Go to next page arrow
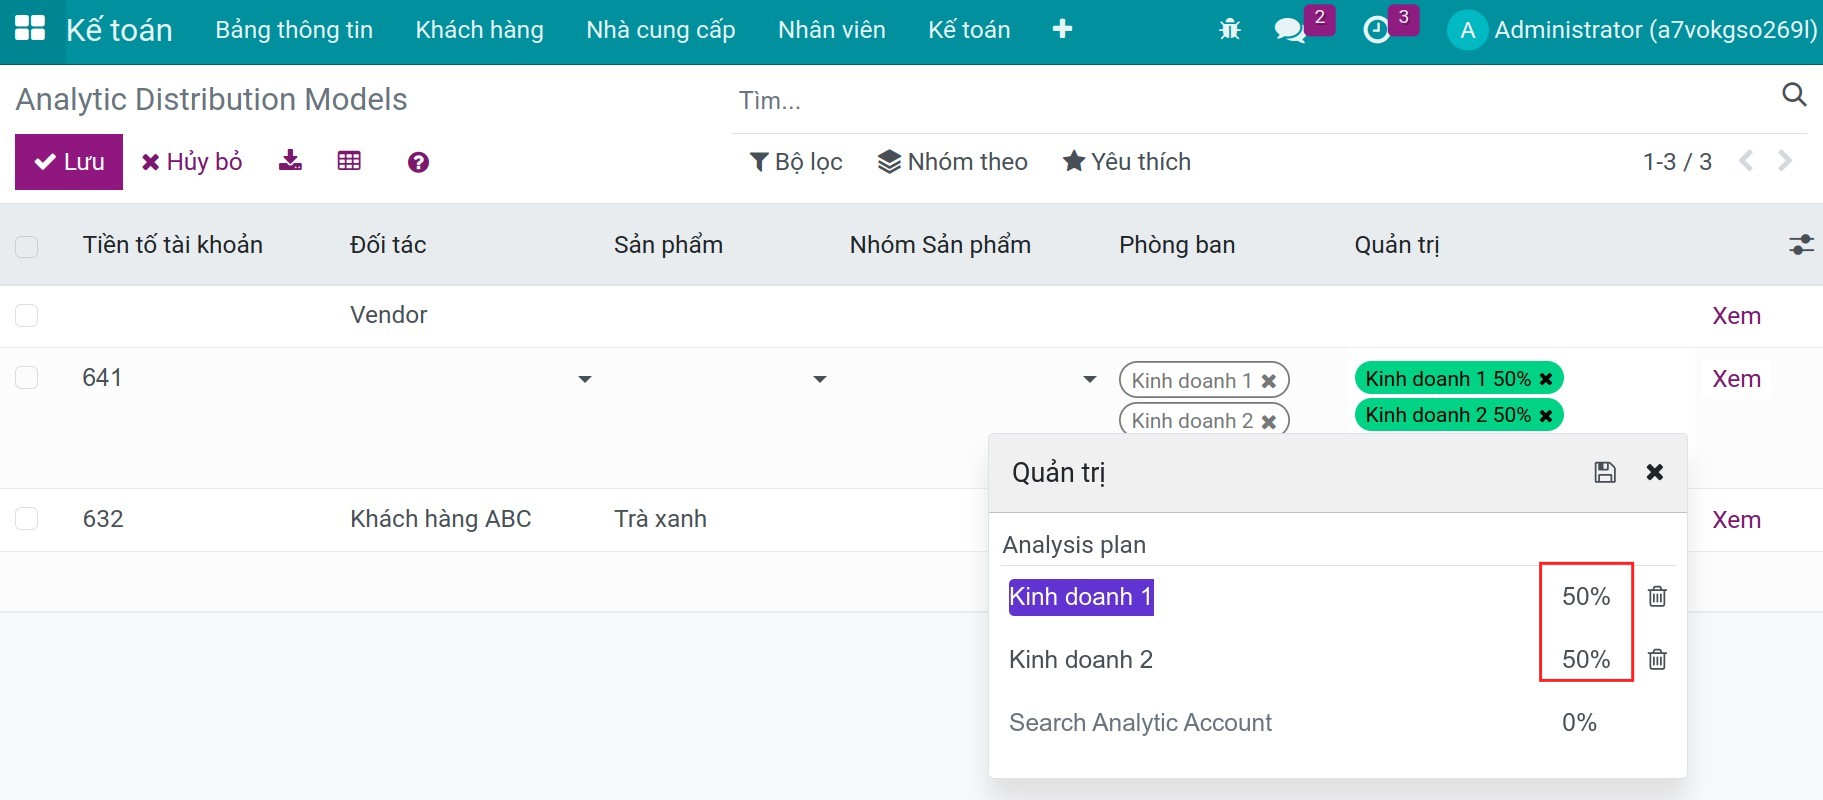1823x800 pixels. (x=1785, y=161)
